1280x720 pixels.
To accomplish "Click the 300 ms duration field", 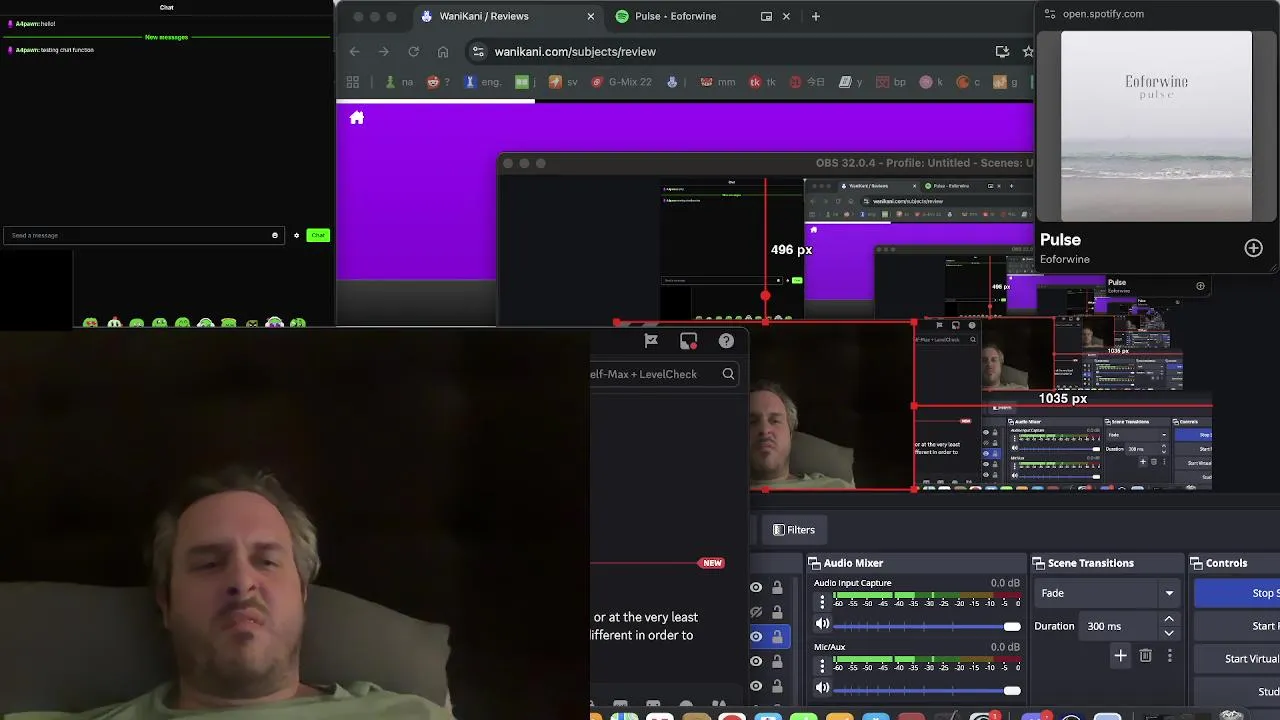I will 1120,626.
